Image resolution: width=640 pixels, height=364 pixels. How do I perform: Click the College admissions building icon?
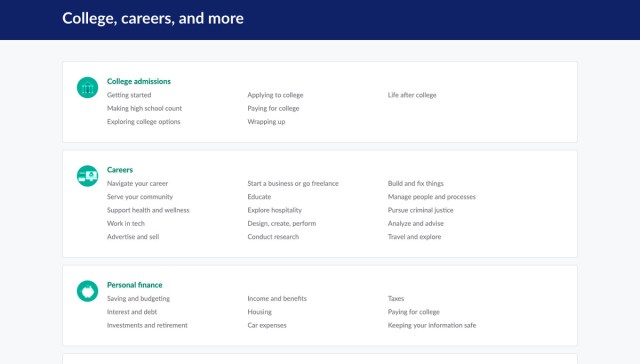click(x=87, y=87)
